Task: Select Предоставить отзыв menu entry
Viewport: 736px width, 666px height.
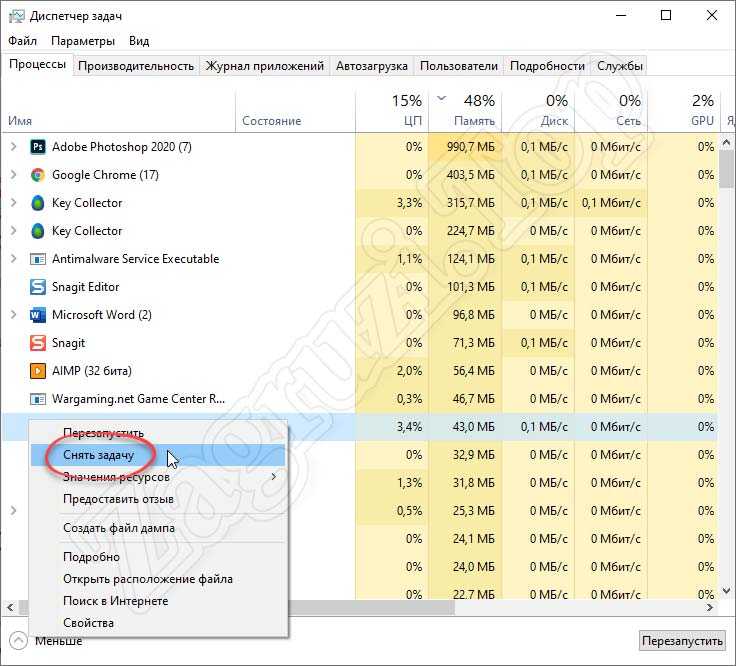Action: [158, 499]
